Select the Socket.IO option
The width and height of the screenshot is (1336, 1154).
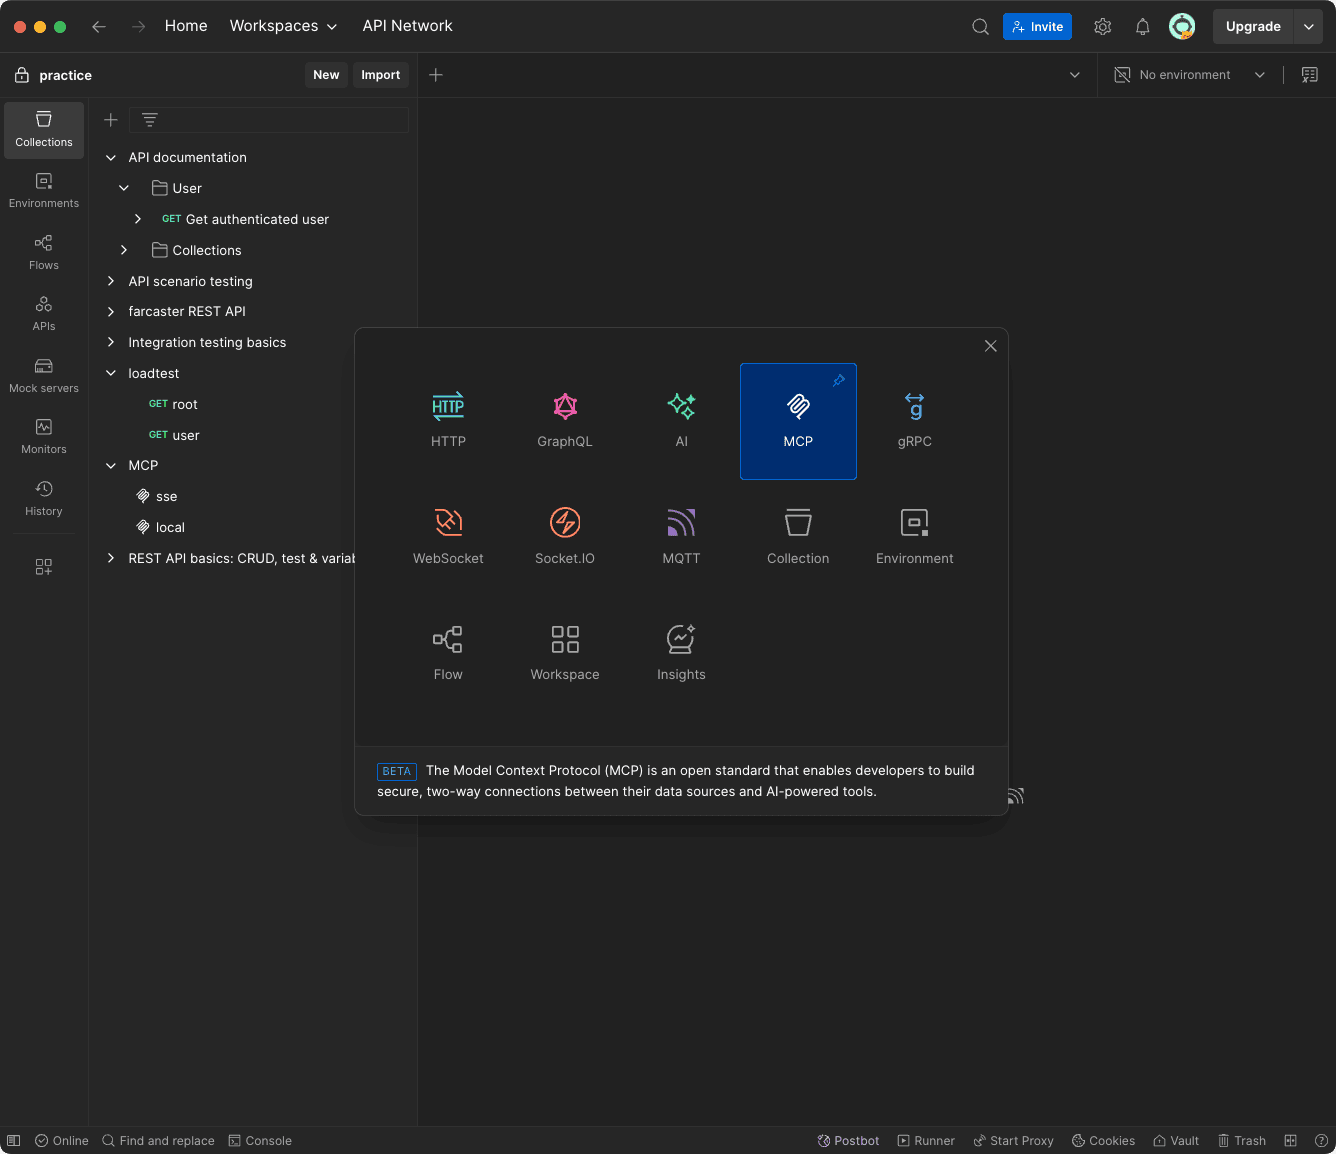(x=565, y=537)
